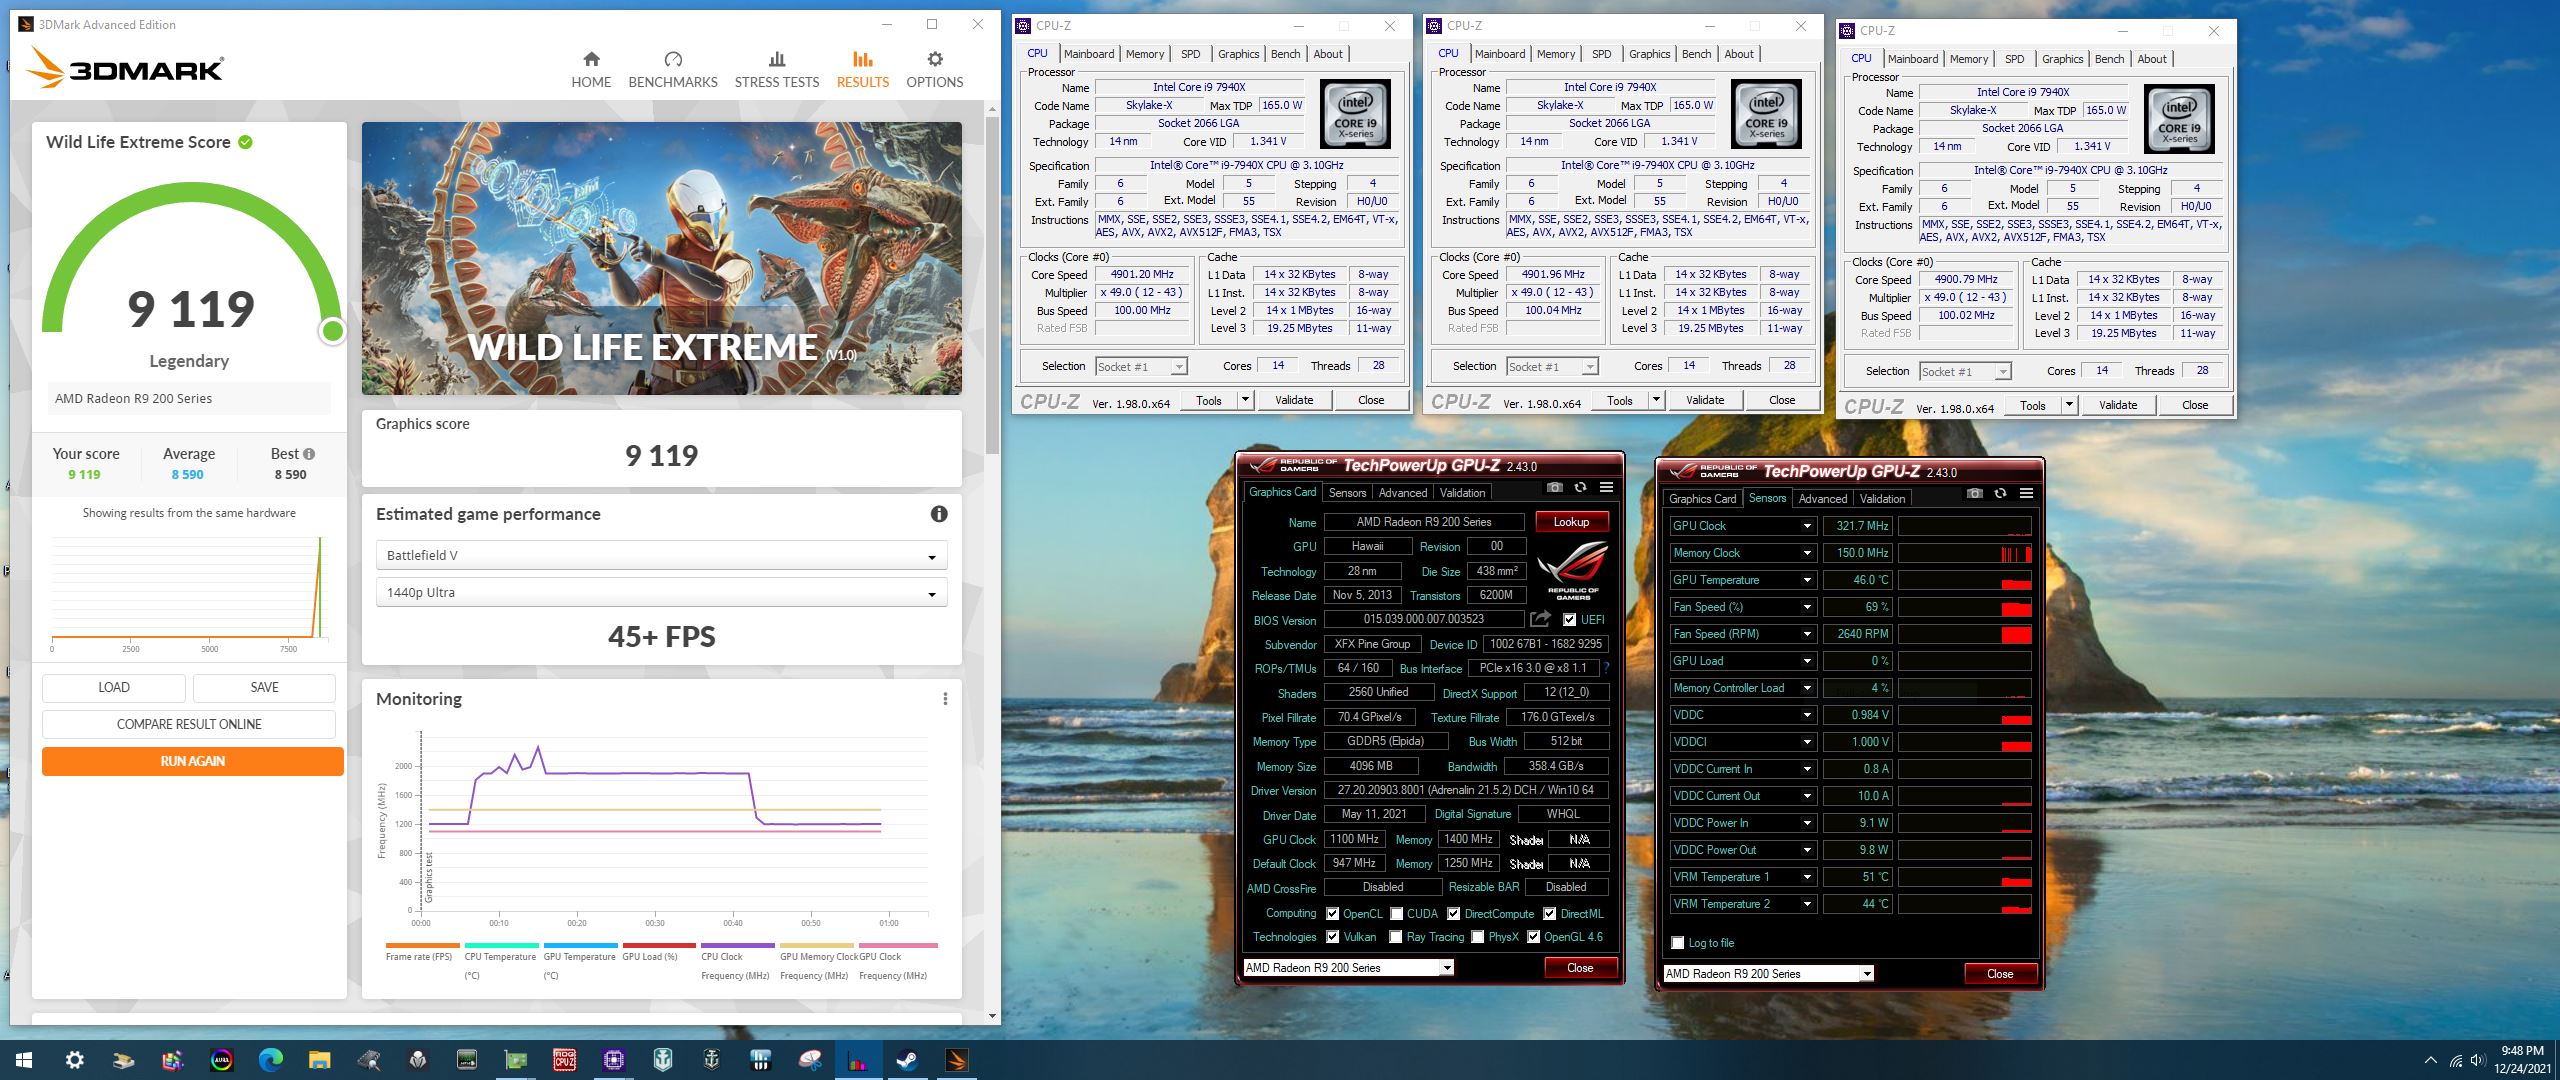The width and height of the screenshot is (2560, 1080).
Task: Click COMPARE RESULT ONLINE button
Action: point(189,724)
